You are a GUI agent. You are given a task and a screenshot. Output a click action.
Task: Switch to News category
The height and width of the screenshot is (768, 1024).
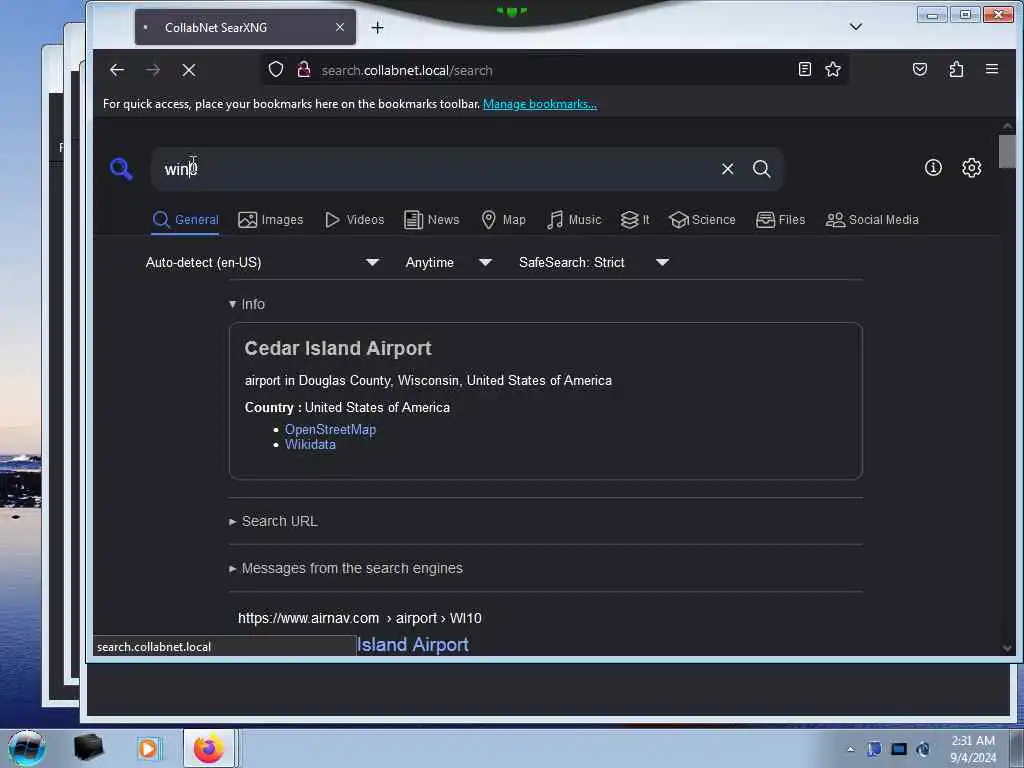[432, 220]
